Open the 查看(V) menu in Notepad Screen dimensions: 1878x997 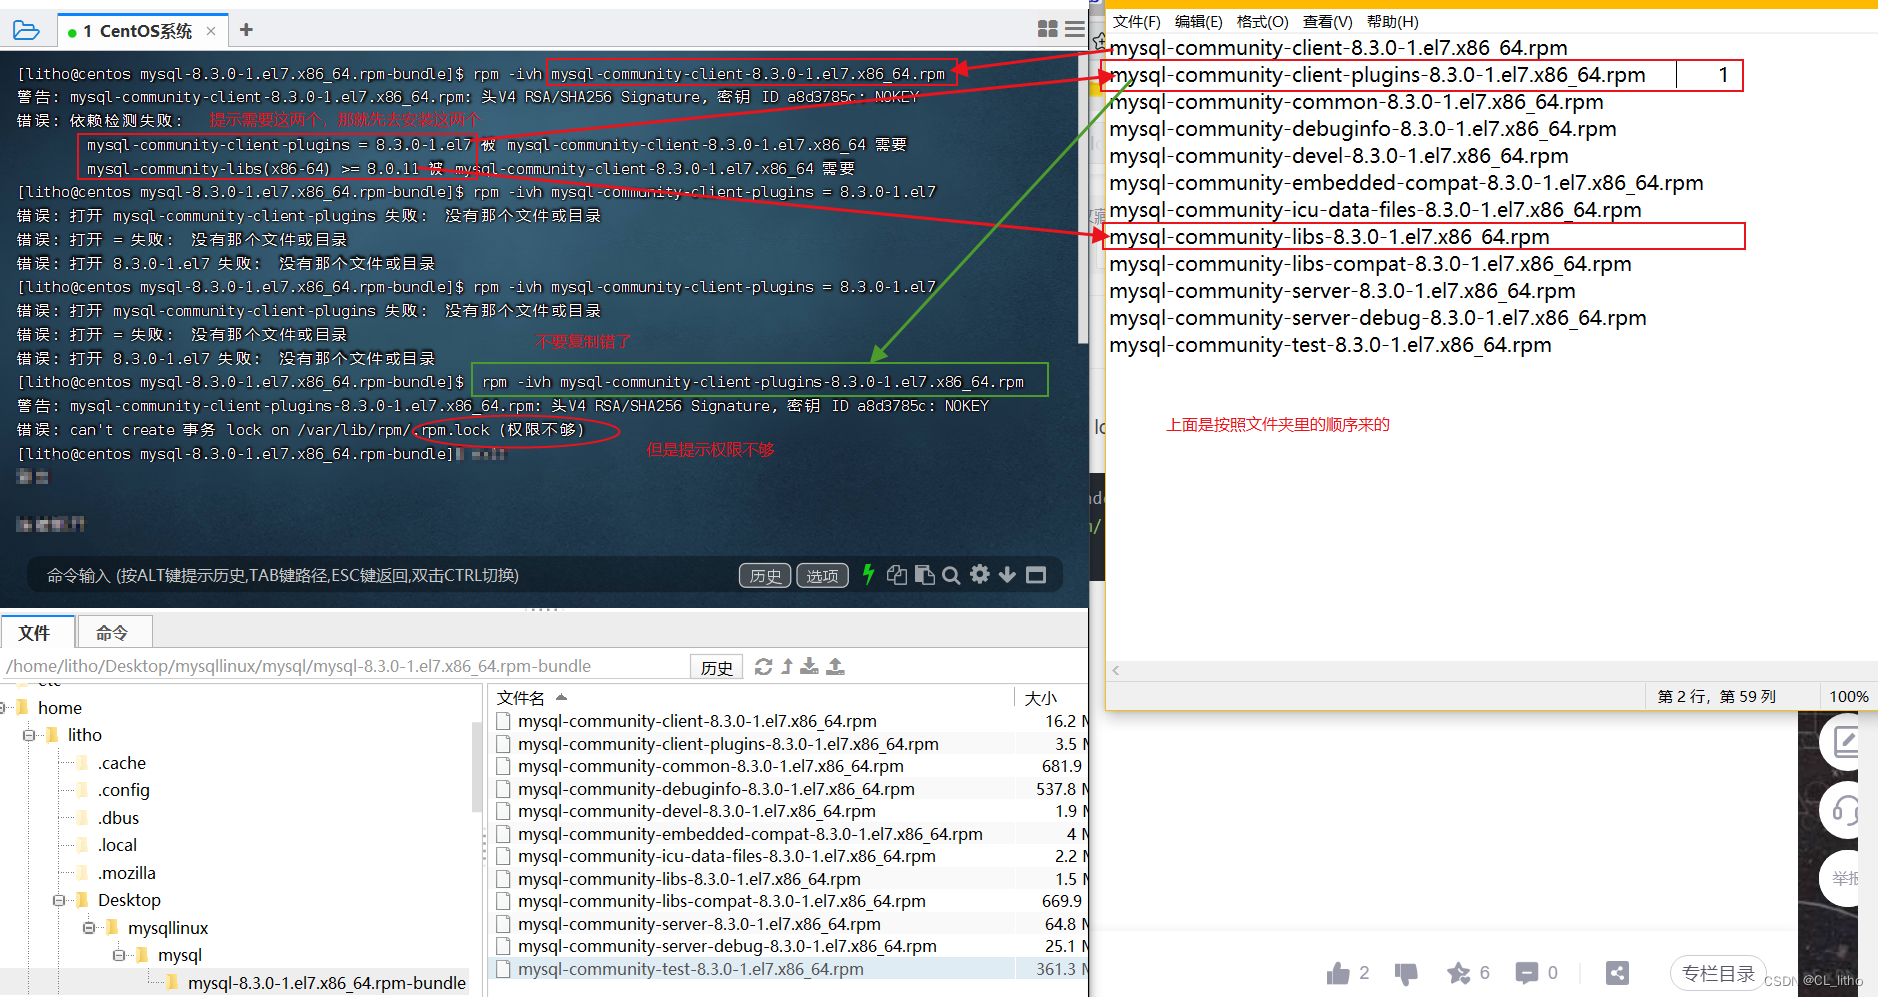(x=1327, y=21)
